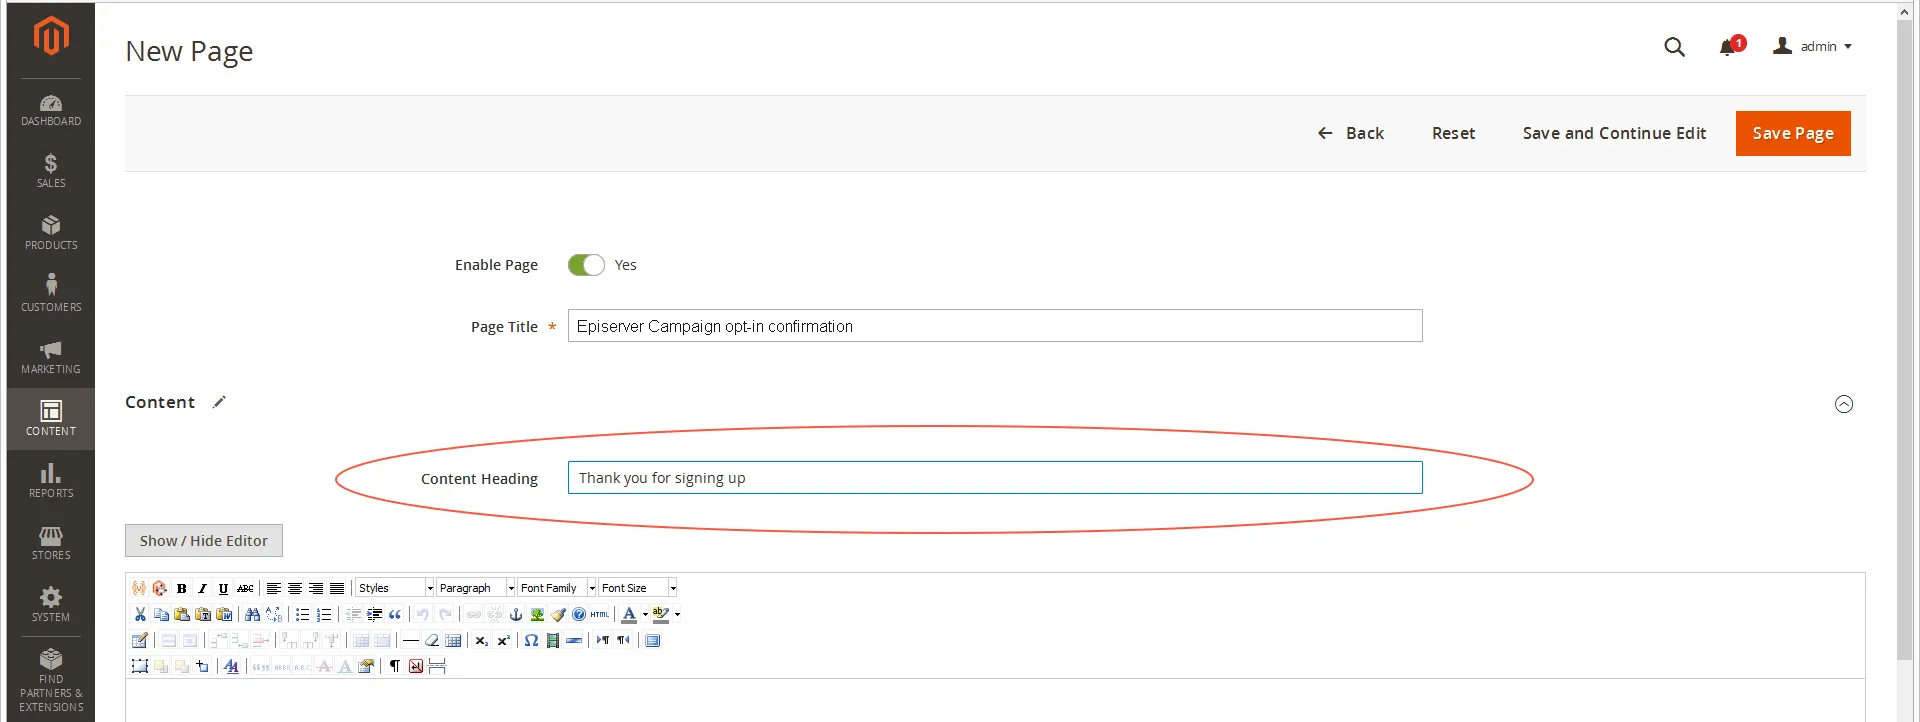Open Sales menu in sidebar

51,171
